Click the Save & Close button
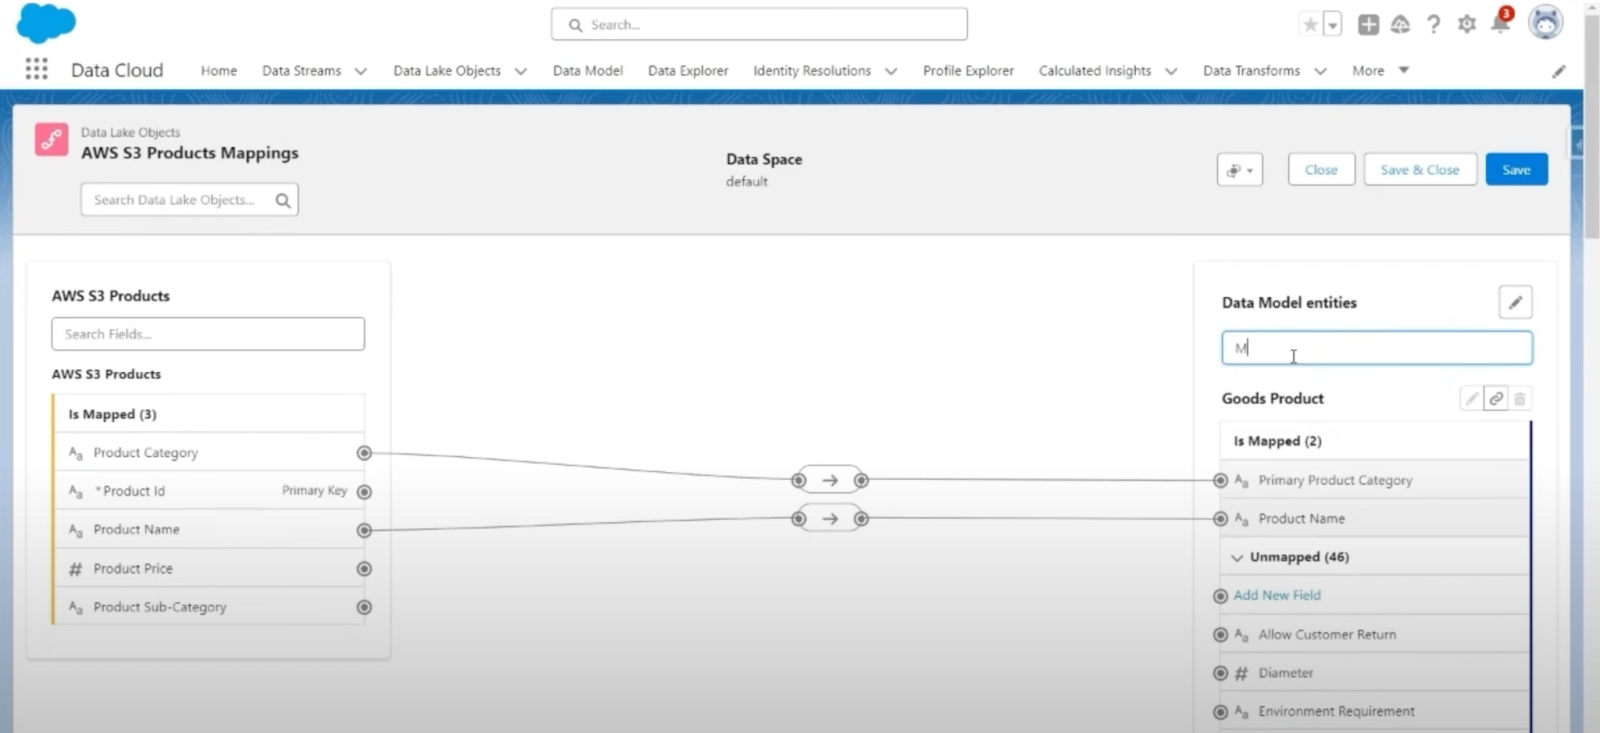 pyautogui.click(x=1420, y=170)
